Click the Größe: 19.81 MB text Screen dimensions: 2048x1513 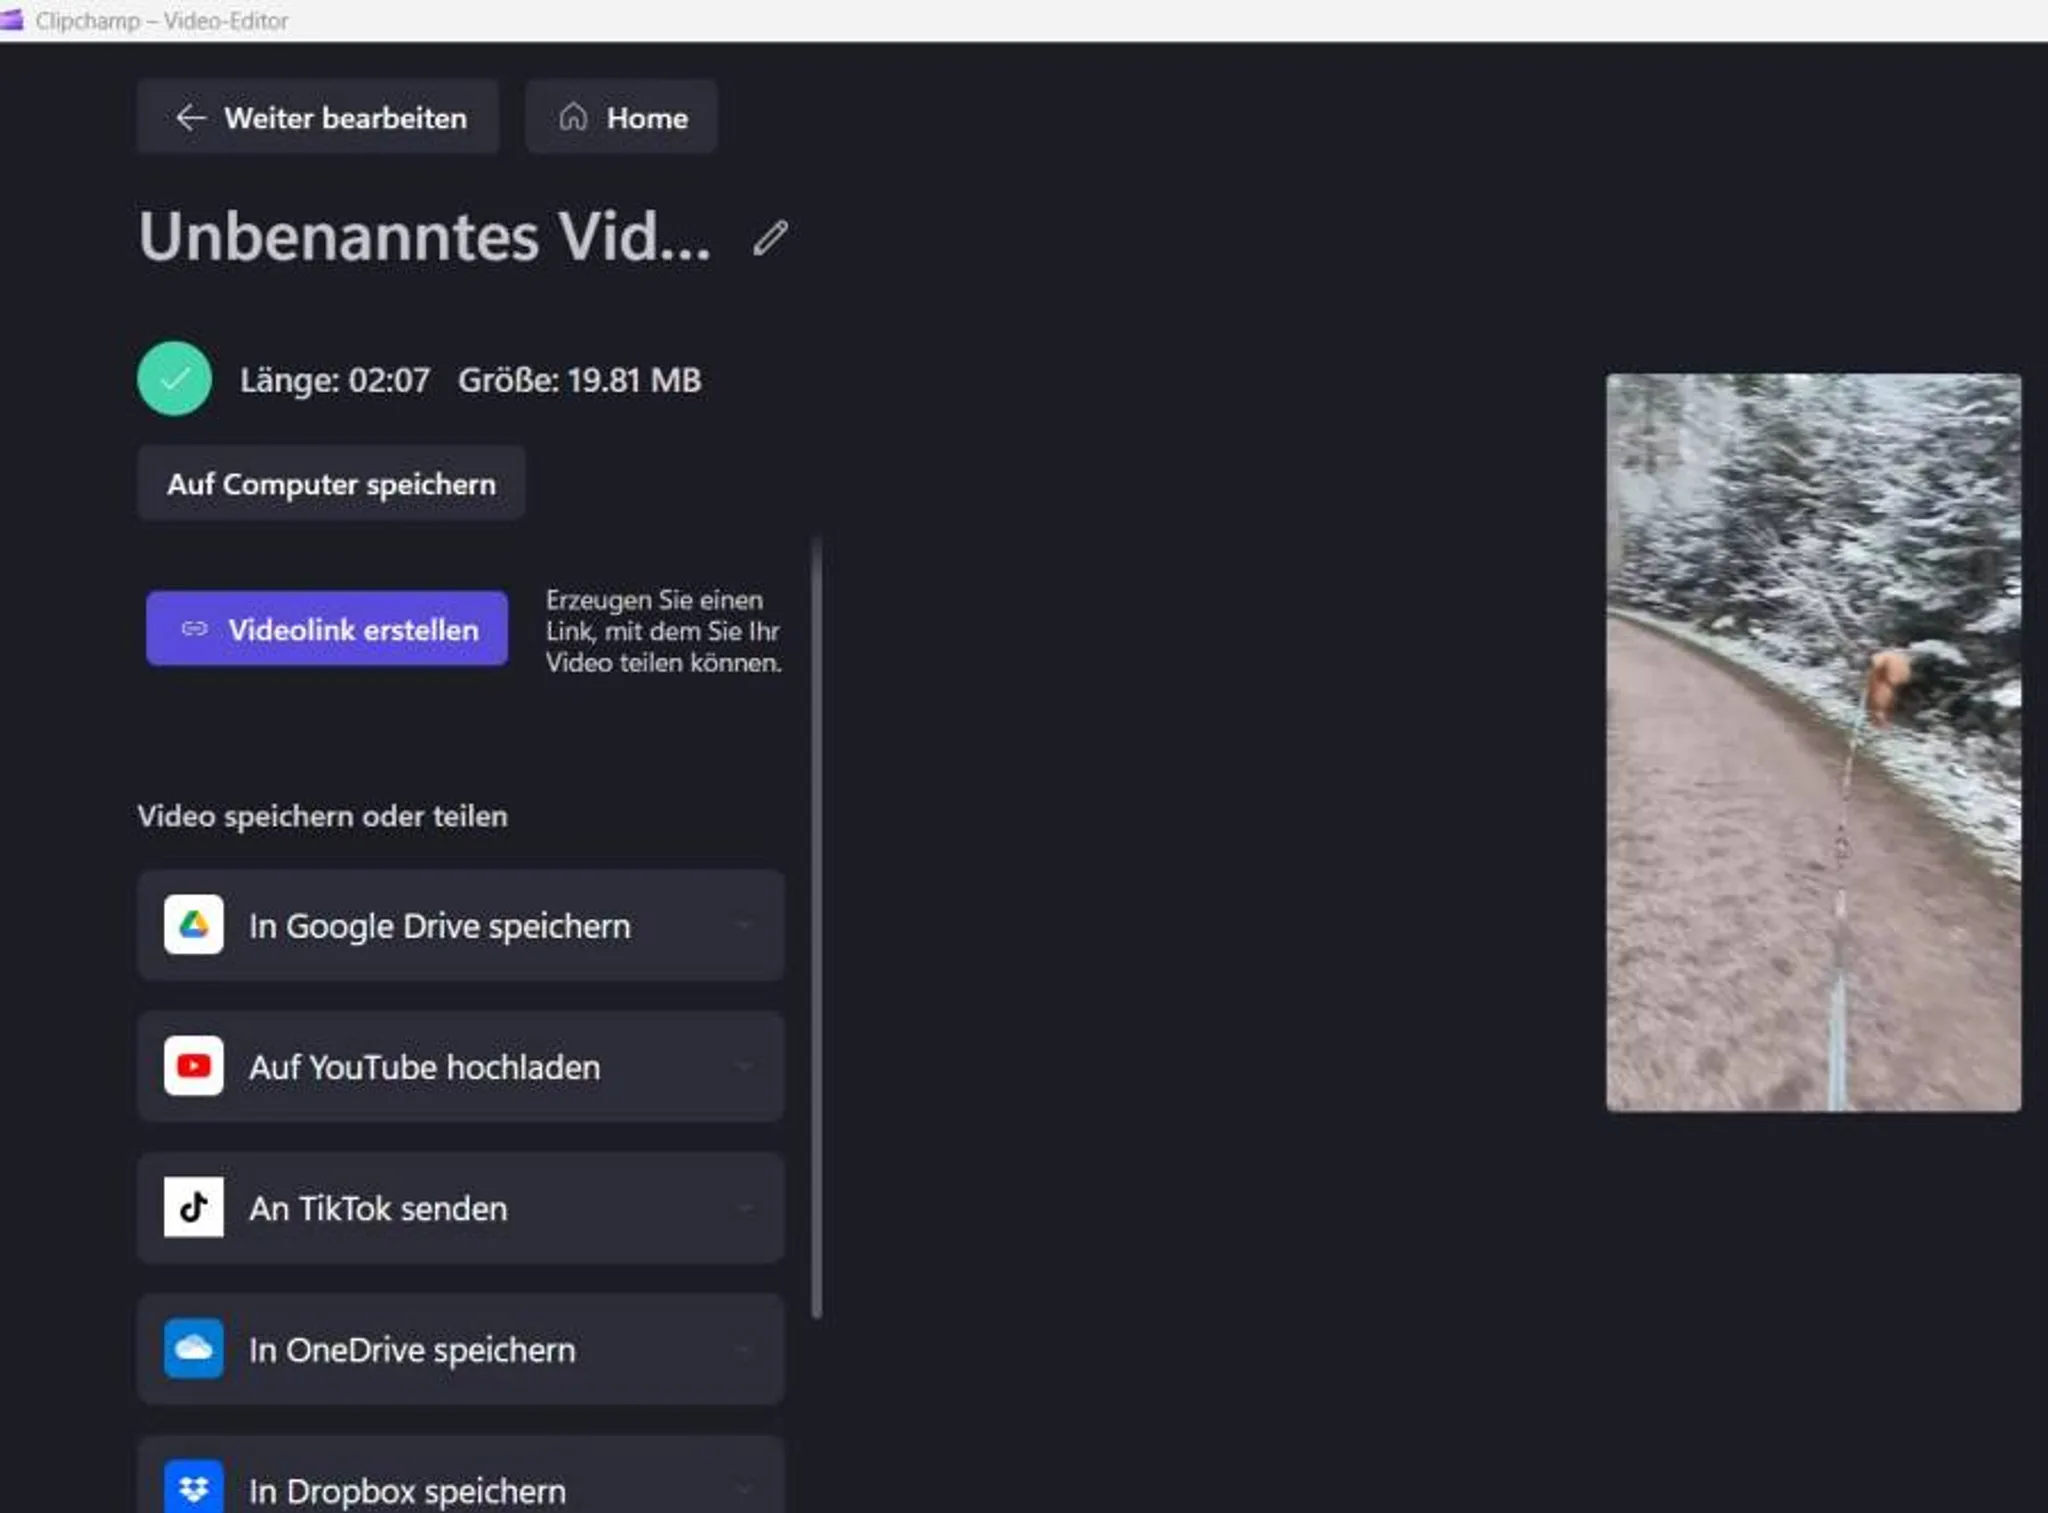580,380
